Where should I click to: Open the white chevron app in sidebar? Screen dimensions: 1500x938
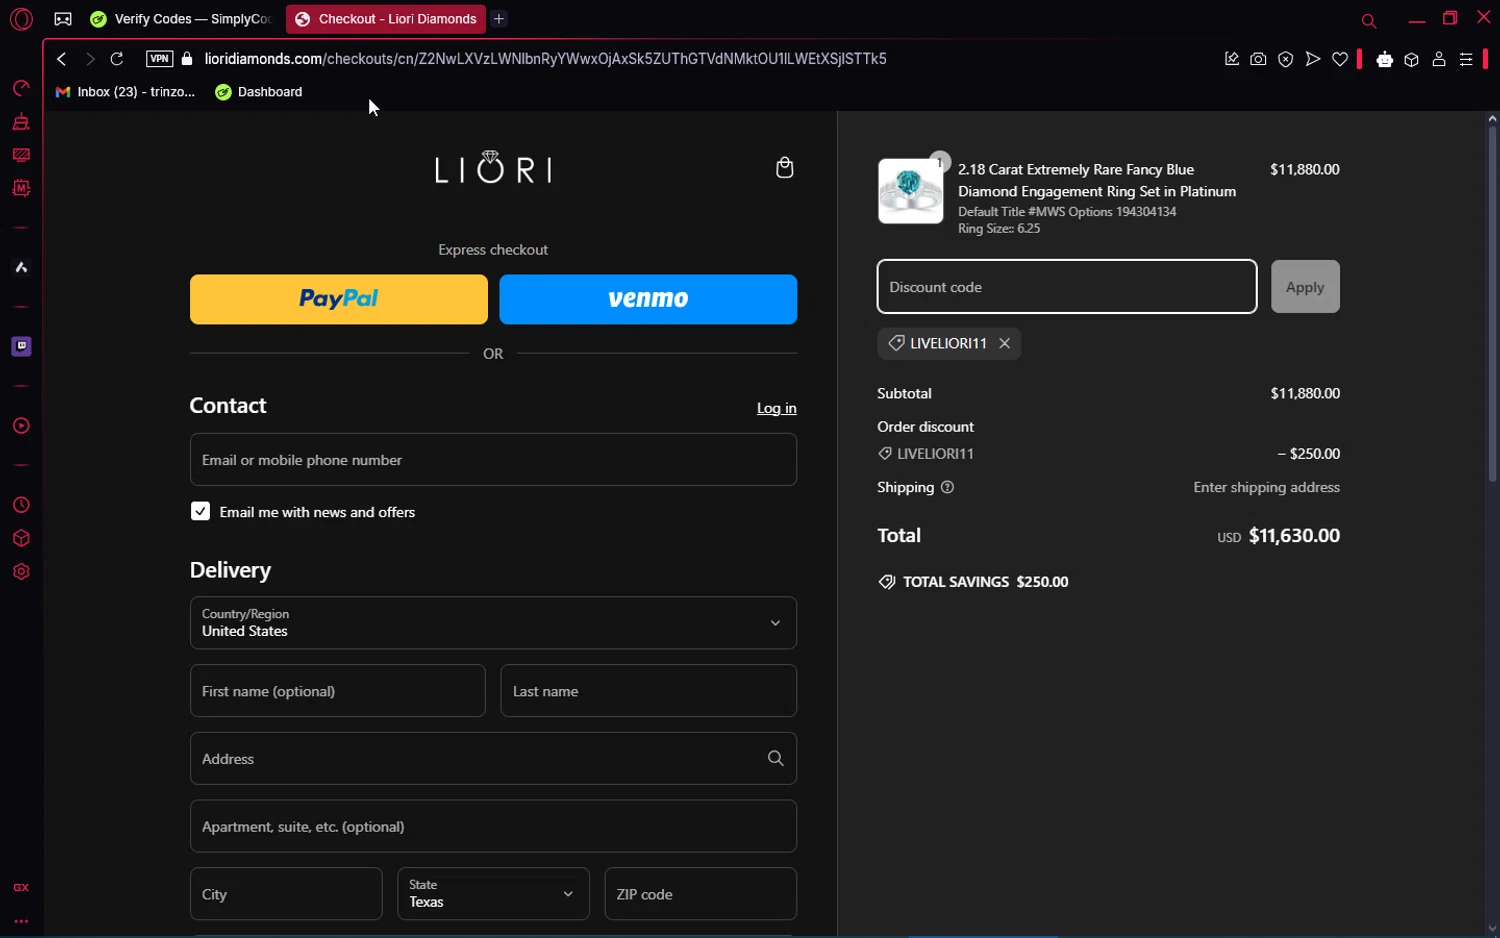(21, 267)
